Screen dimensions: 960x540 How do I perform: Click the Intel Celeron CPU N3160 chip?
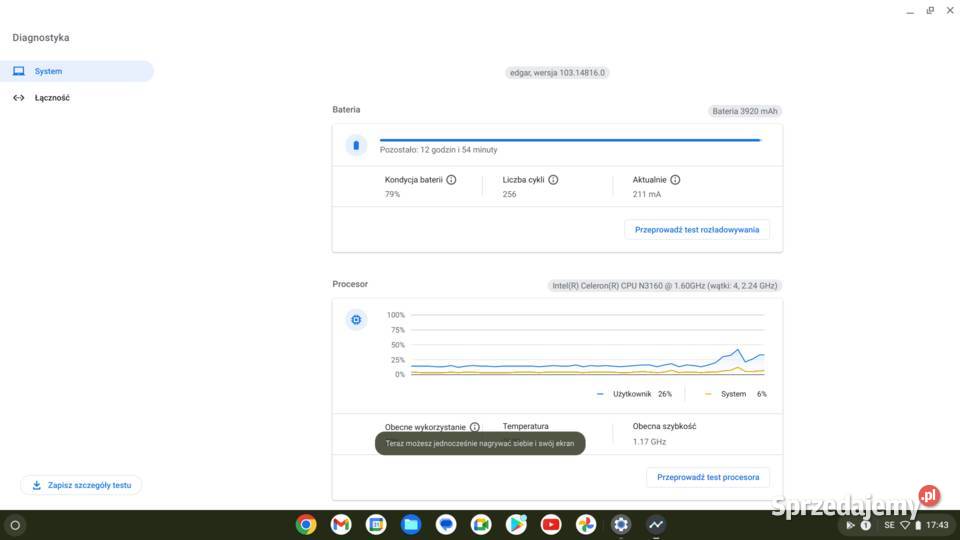(x=664, y=285)
